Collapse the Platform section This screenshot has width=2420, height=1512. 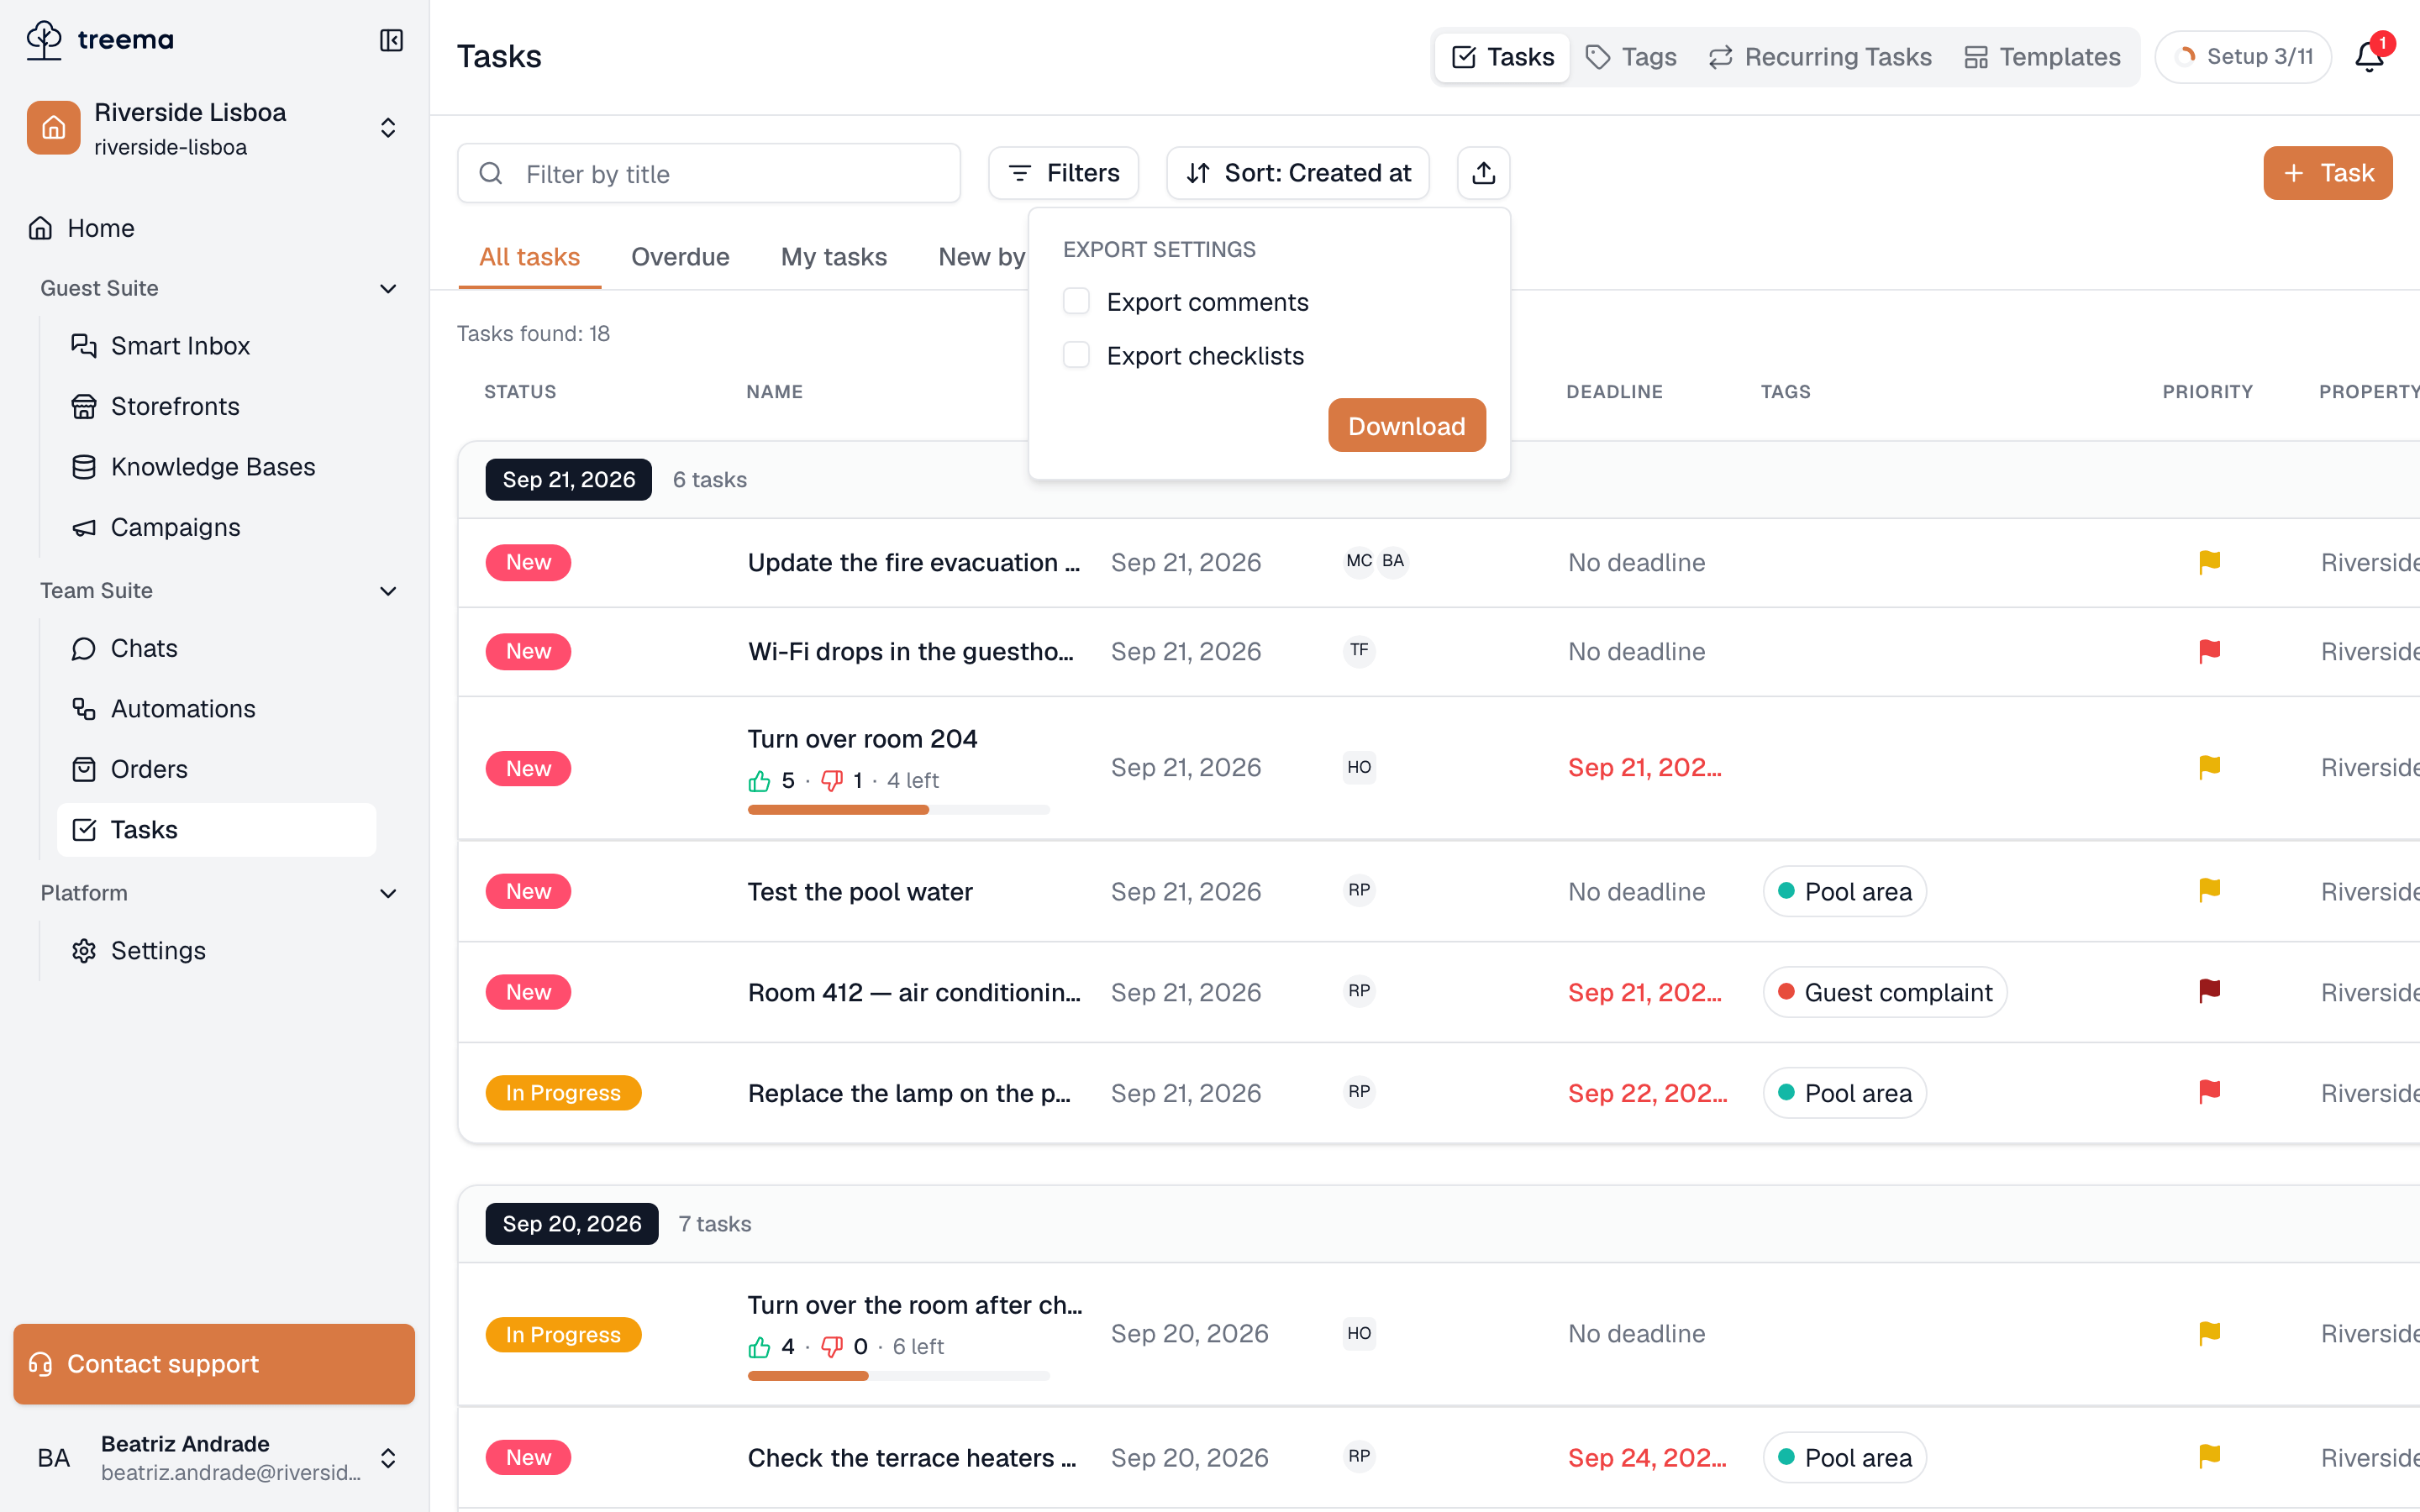pos(388,894)
